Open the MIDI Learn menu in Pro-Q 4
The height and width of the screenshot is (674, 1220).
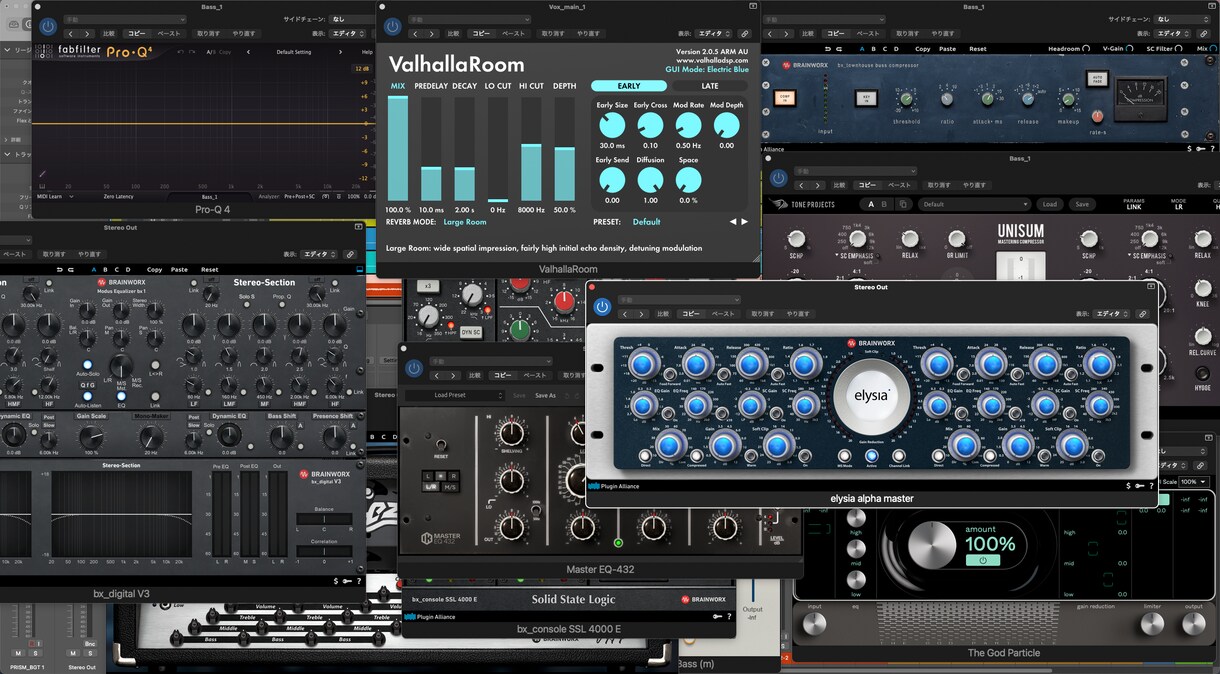56,196
